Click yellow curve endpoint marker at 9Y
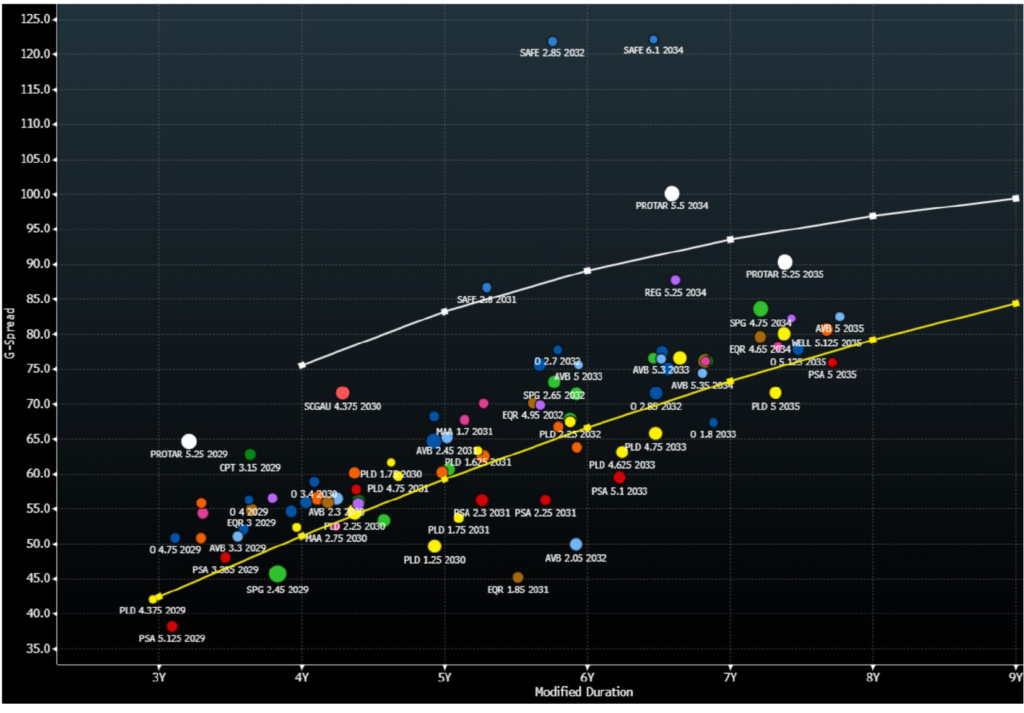The height and width of the screenshot is (713, 1024). (1015, 303)
